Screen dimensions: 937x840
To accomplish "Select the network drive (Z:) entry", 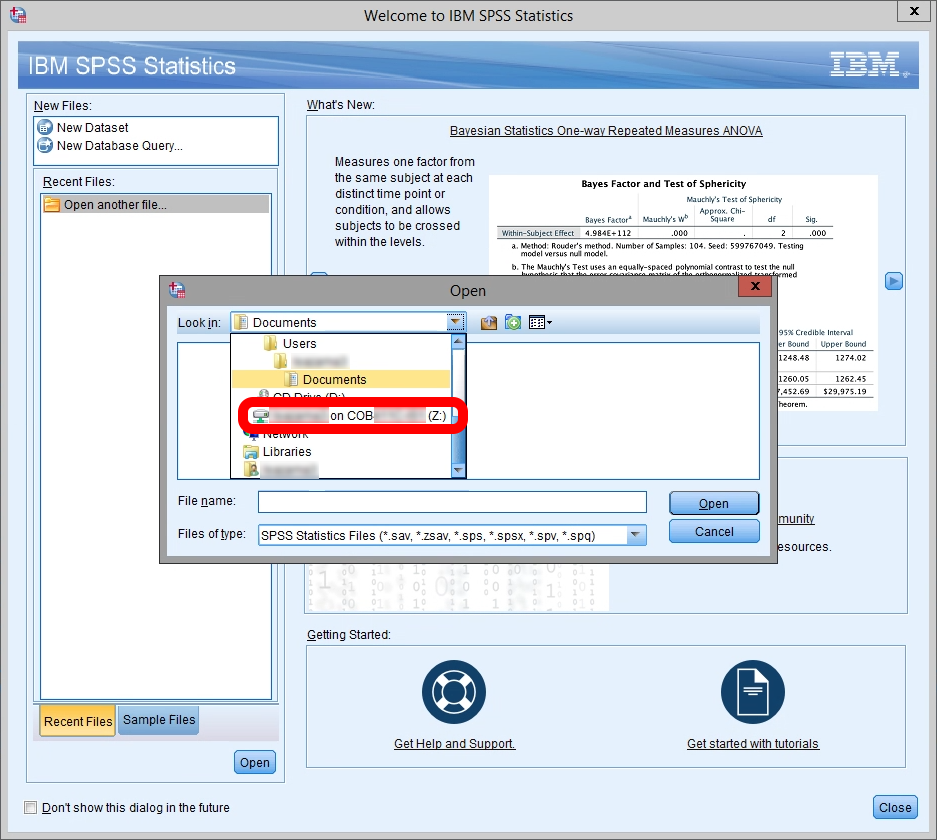I will click(350, 416).
